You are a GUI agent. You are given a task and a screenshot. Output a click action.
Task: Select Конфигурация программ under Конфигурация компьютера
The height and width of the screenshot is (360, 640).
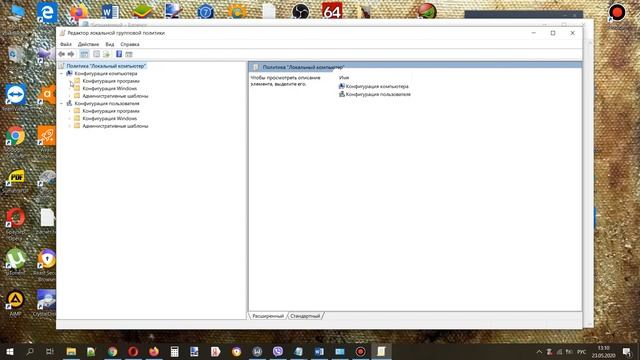[111, 81]
